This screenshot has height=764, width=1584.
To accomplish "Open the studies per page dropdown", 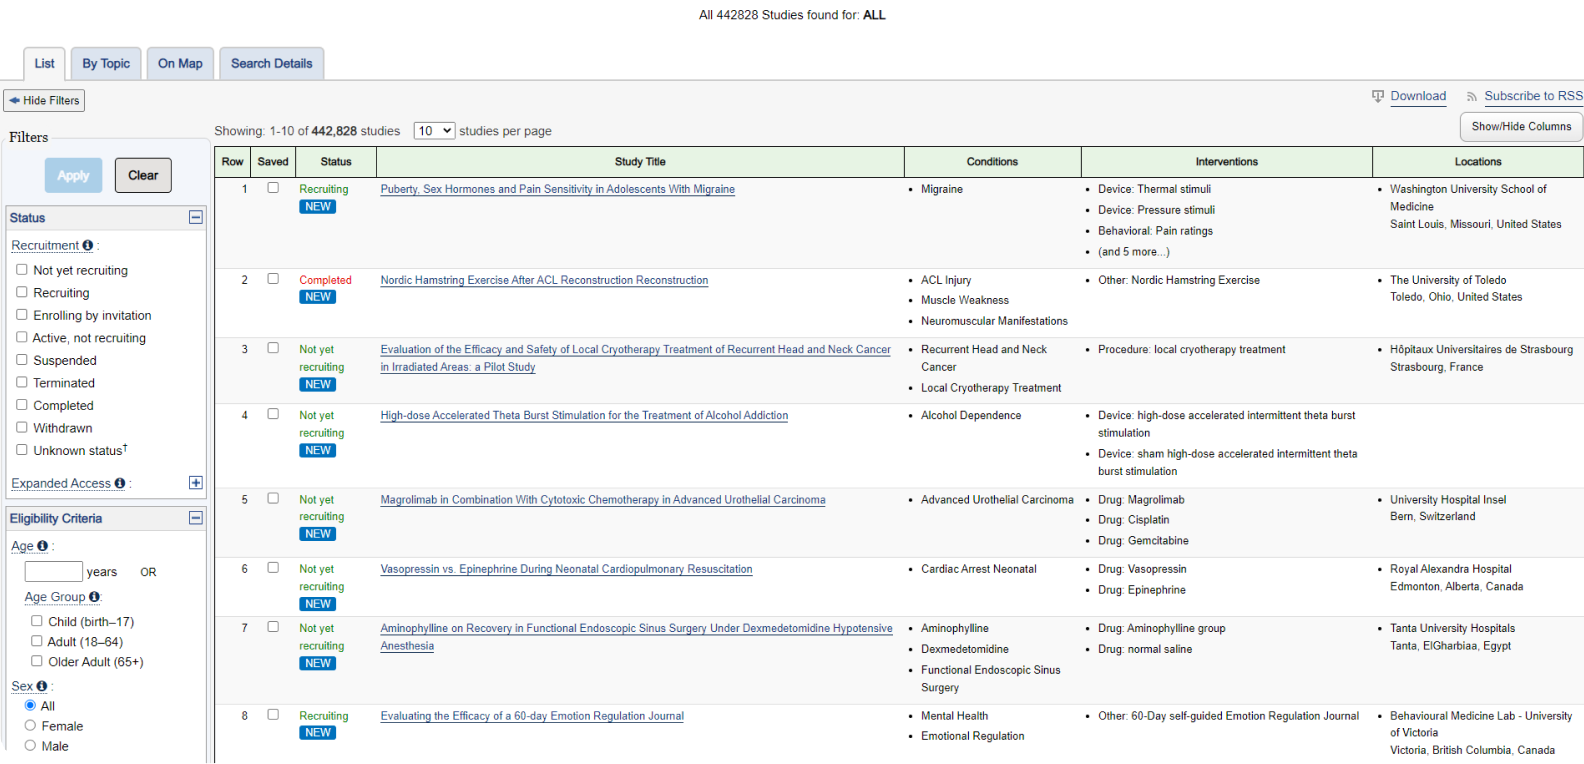I will pos(434,131).
